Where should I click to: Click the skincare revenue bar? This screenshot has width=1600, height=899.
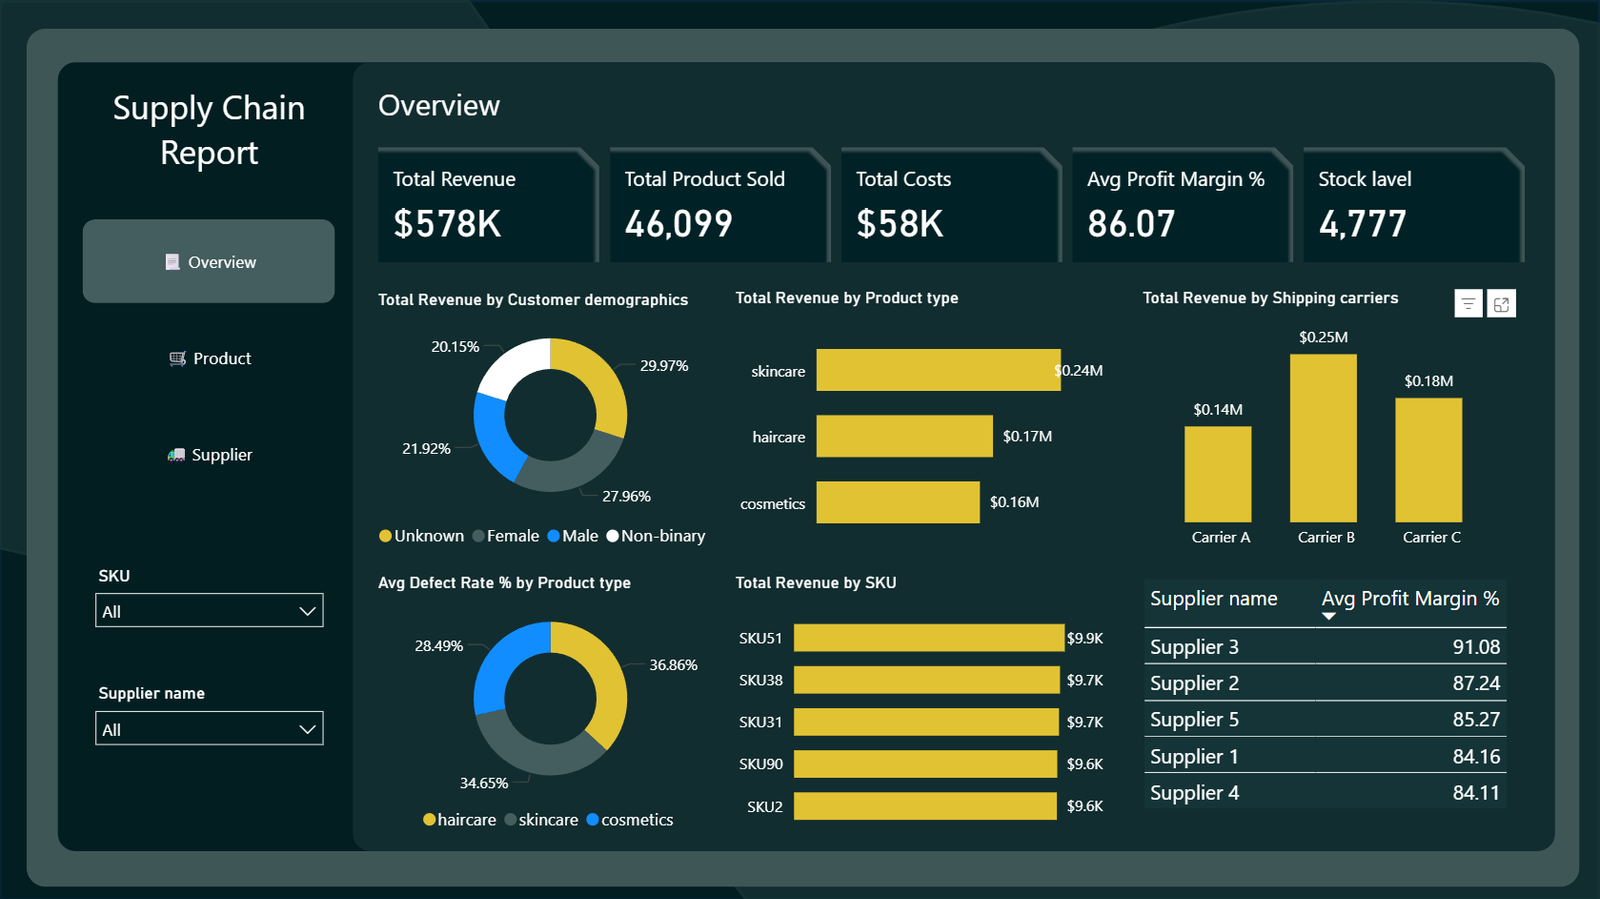point(937,370)
